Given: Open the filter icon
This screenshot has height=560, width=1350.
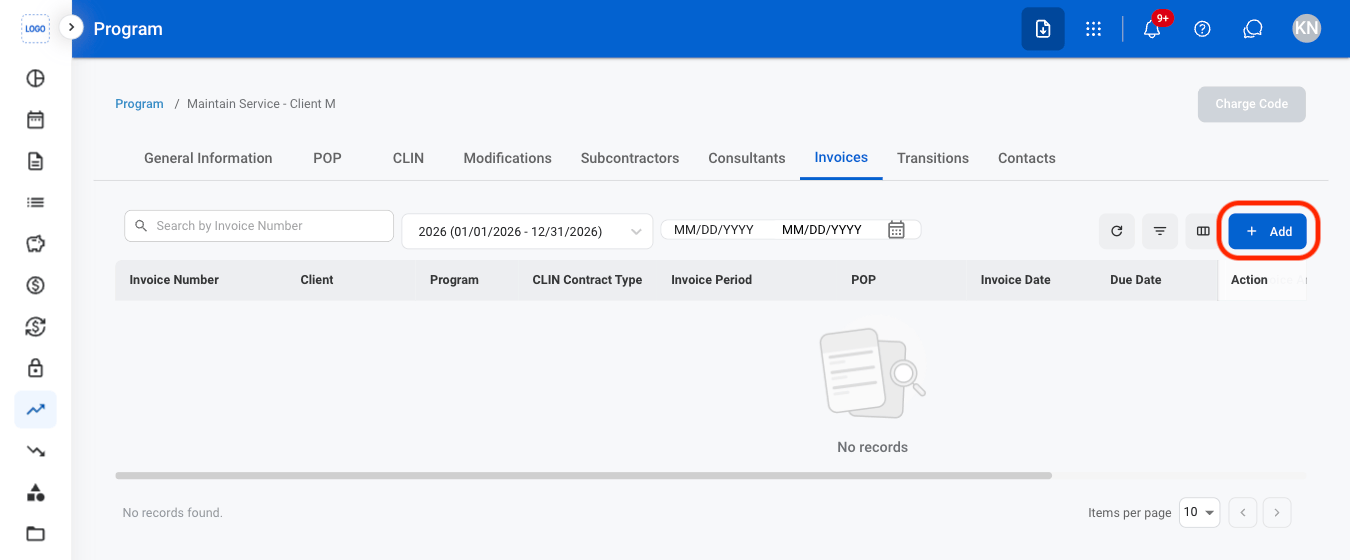Looking at the screenshot, I should 1160,231.
